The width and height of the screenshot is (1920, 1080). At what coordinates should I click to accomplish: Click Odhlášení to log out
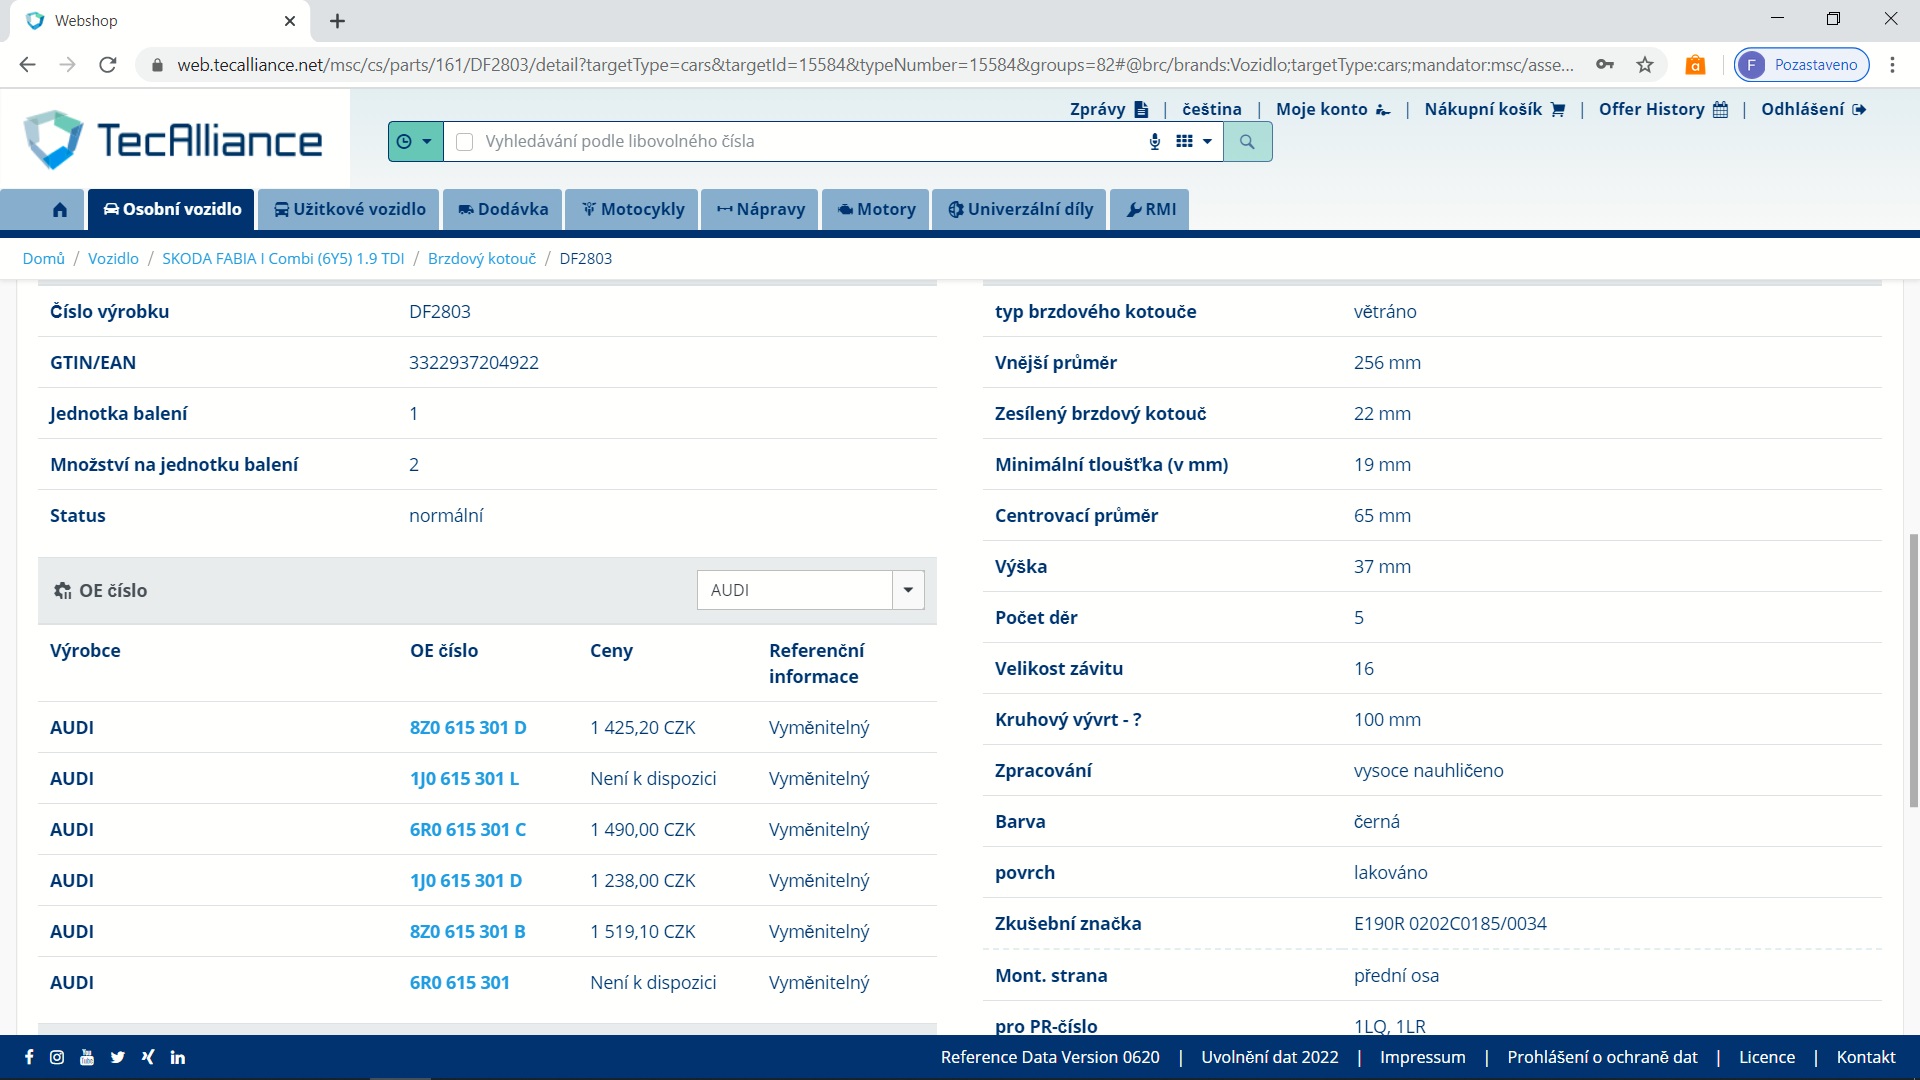(x=1813, y=109)
